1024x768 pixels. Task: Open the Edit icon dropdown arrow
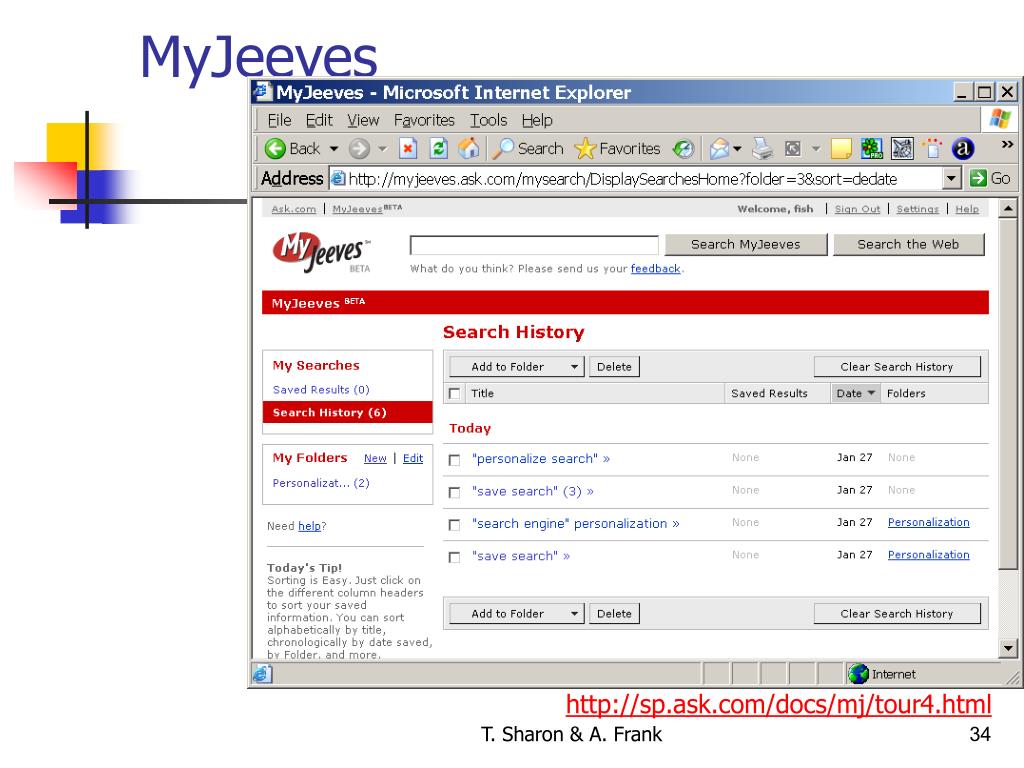click(x=816, y=149)
